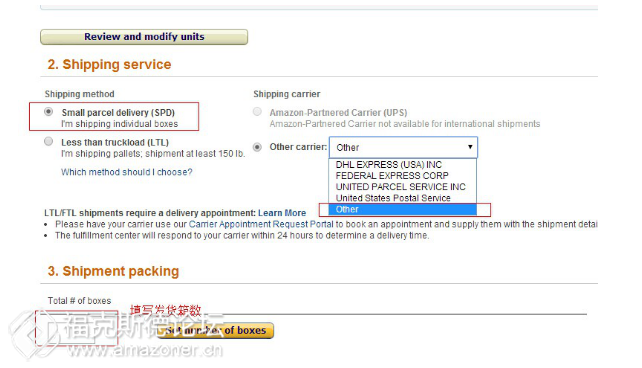Select Small parcel delivery (SPD) radio
The width and height of the screenshot is (642, 368).
49,112
